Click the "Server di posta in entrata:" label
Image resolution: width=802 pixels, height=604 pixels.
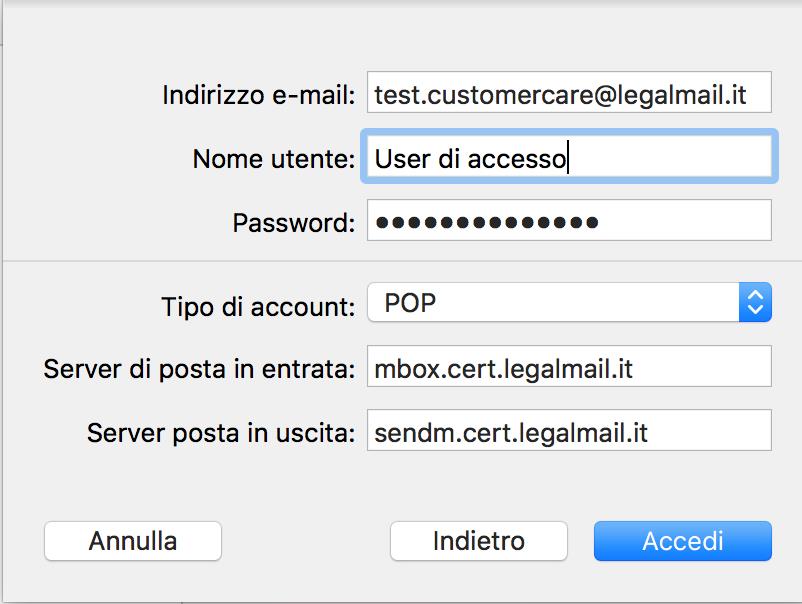click(199, 369)
